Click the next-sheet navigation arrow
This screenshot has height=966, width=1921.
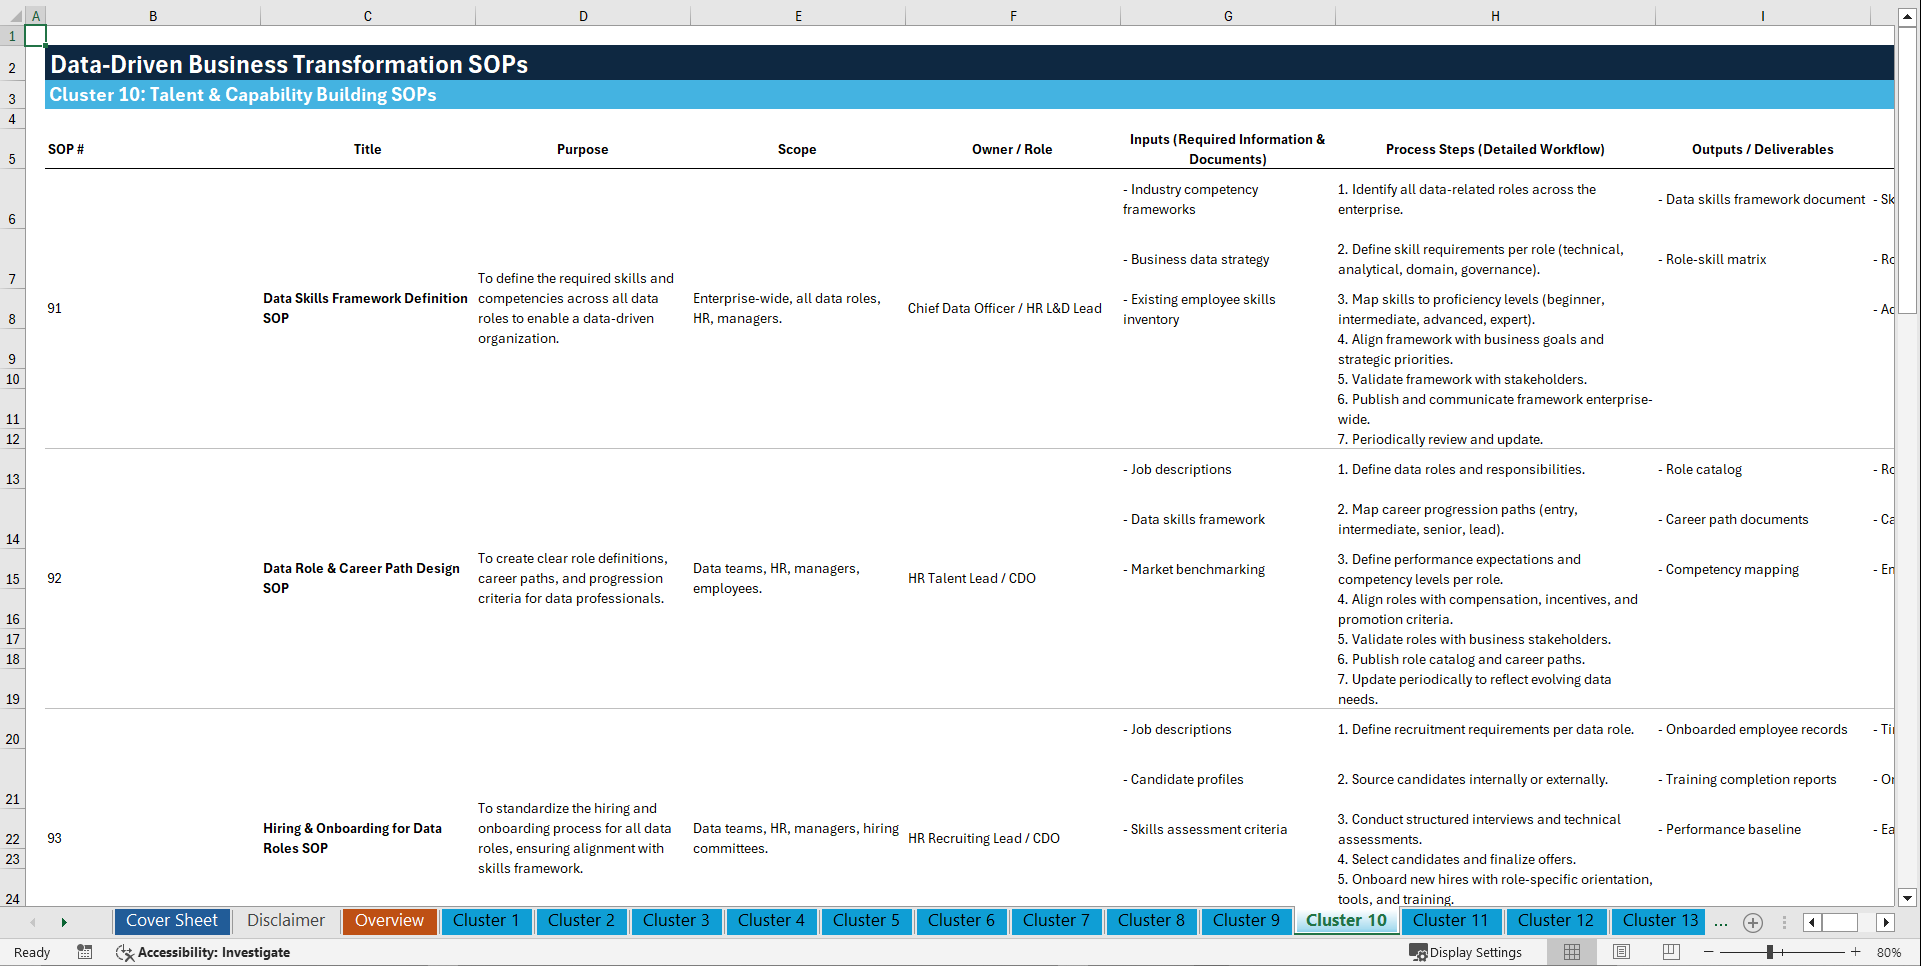coord(64,921)
